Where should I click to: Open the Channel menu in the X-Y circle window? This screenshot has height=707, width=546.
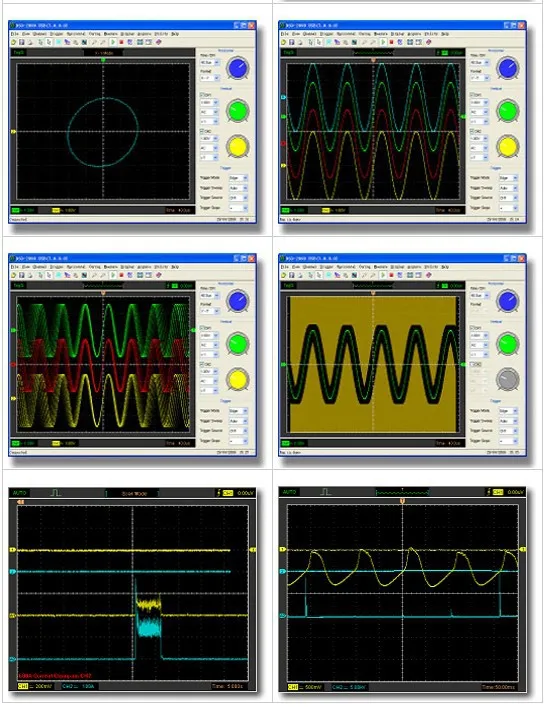(40, 34)
